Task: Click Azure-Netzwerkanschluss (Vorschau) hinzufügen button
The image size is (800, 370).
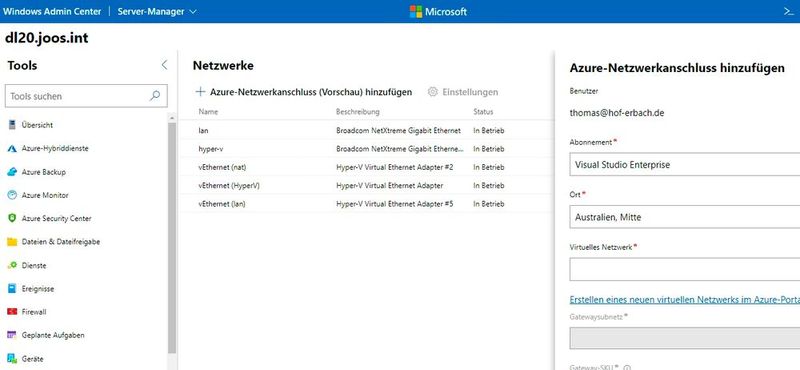Action: (304, 92)
